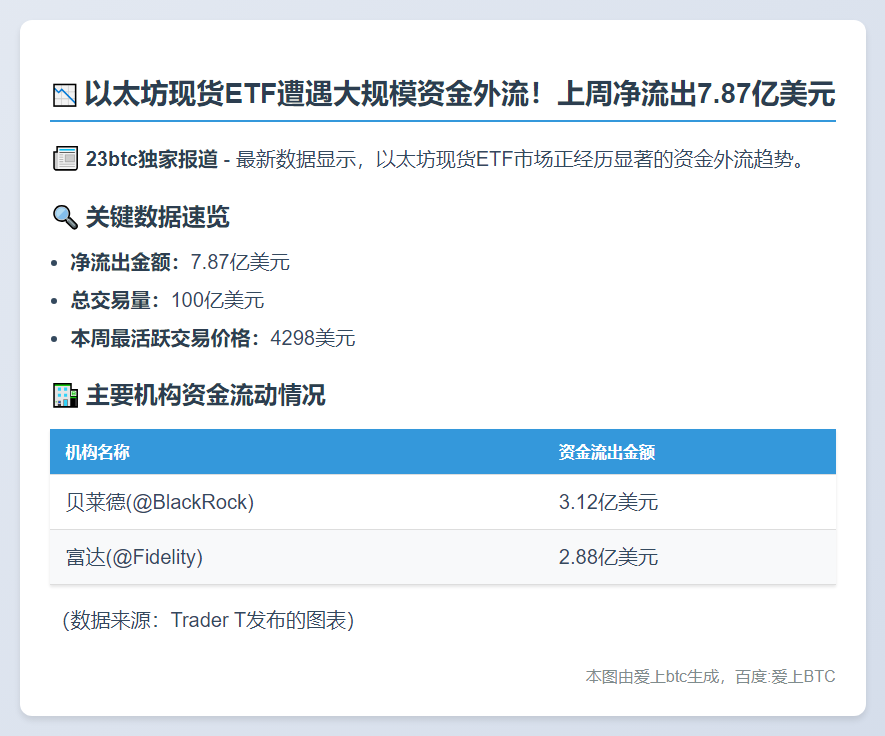Select the 主要机构资金流动情况 section heading

coord(206,396)
